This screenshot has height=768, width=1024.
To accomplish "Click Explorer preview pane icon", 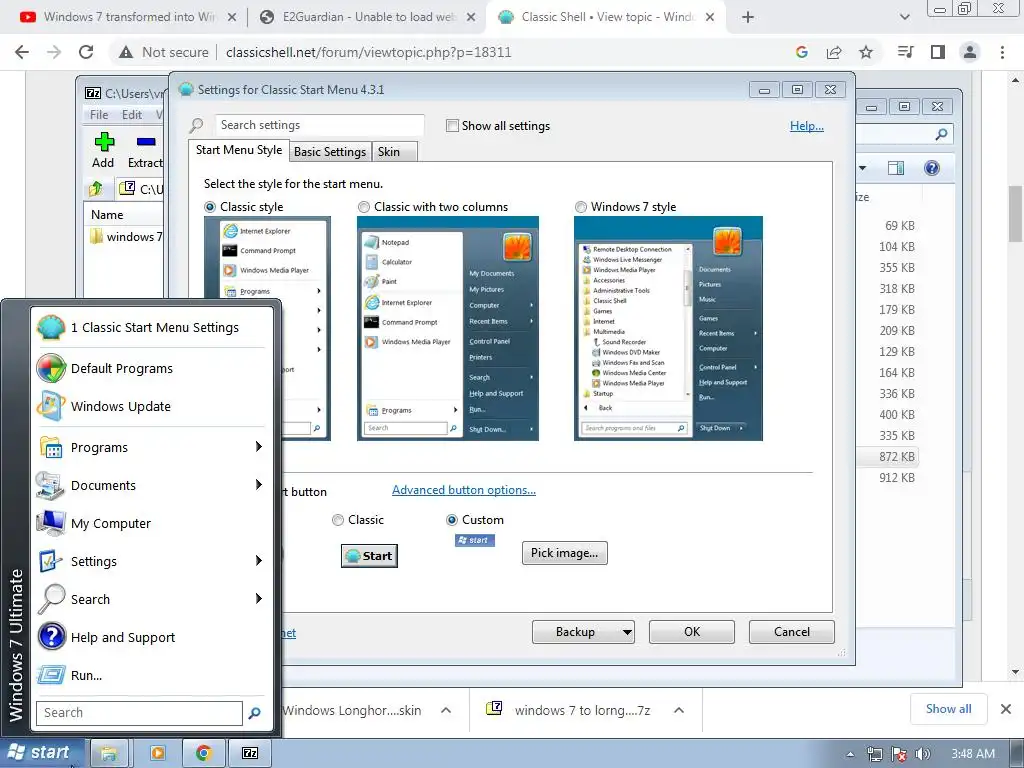I will click(x=895, y=168).
